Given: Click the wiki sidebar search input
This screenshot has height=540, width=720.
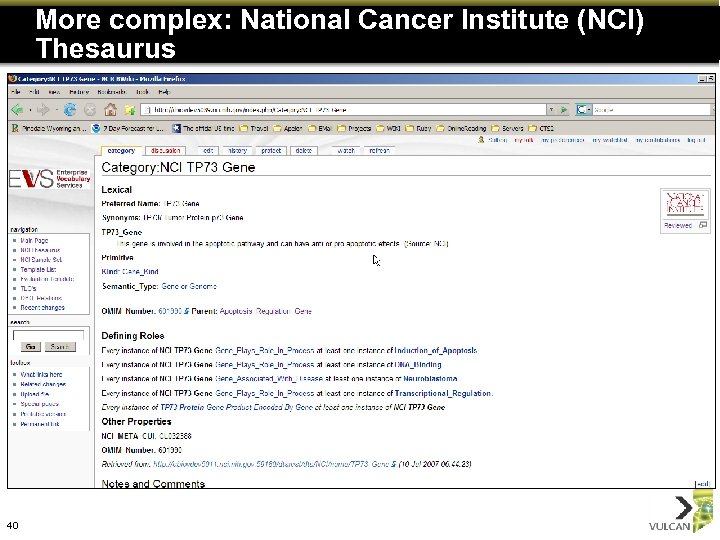Looking at the screenshot, I should [48, 335].
